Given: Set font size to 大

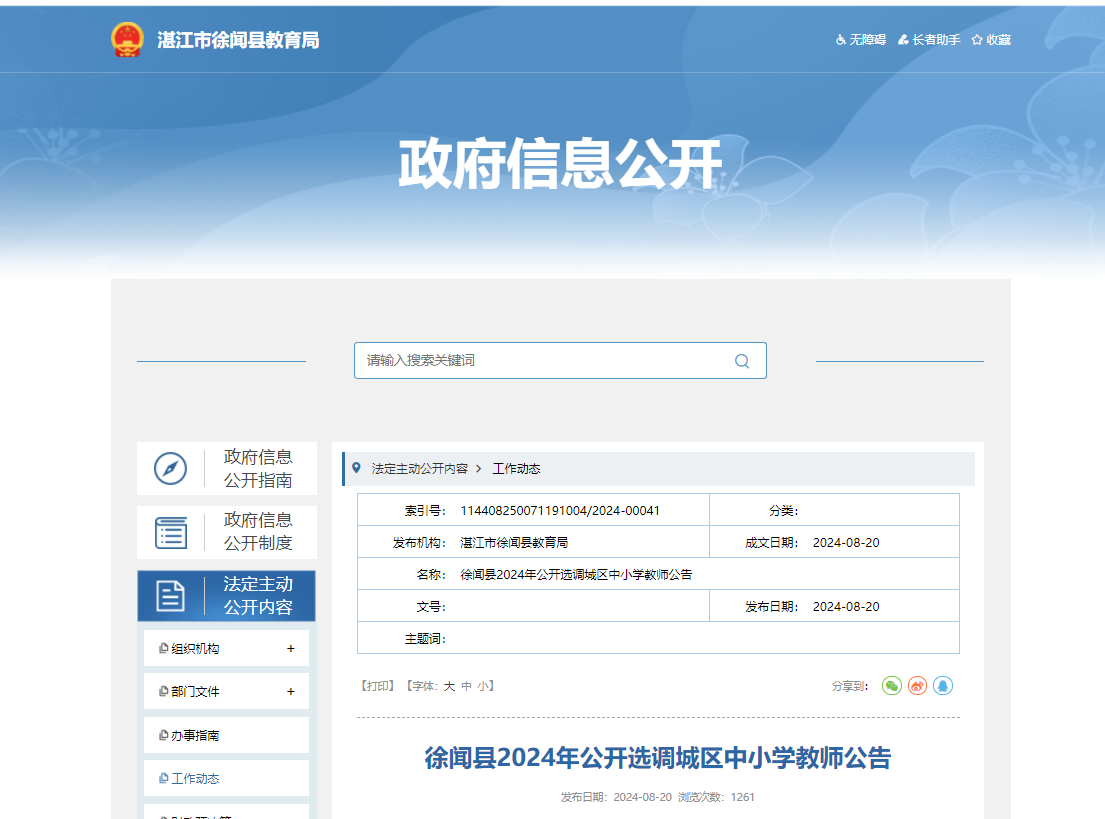Looking at the screenshot, I should pyautogui.click(x=450, y=686).
